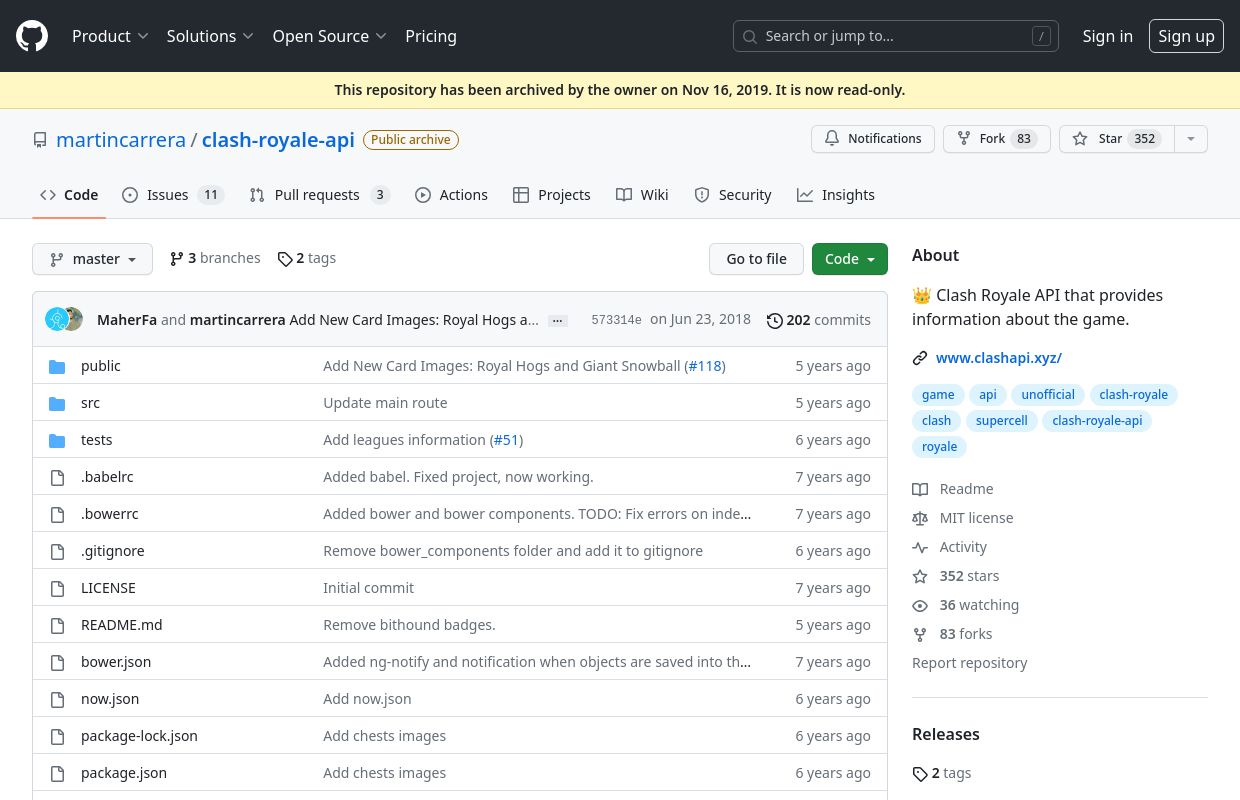The width and height of the screenshot is (1240, 800).
Task: Click the file icon beside .babelrc
Action: (57, 477)
